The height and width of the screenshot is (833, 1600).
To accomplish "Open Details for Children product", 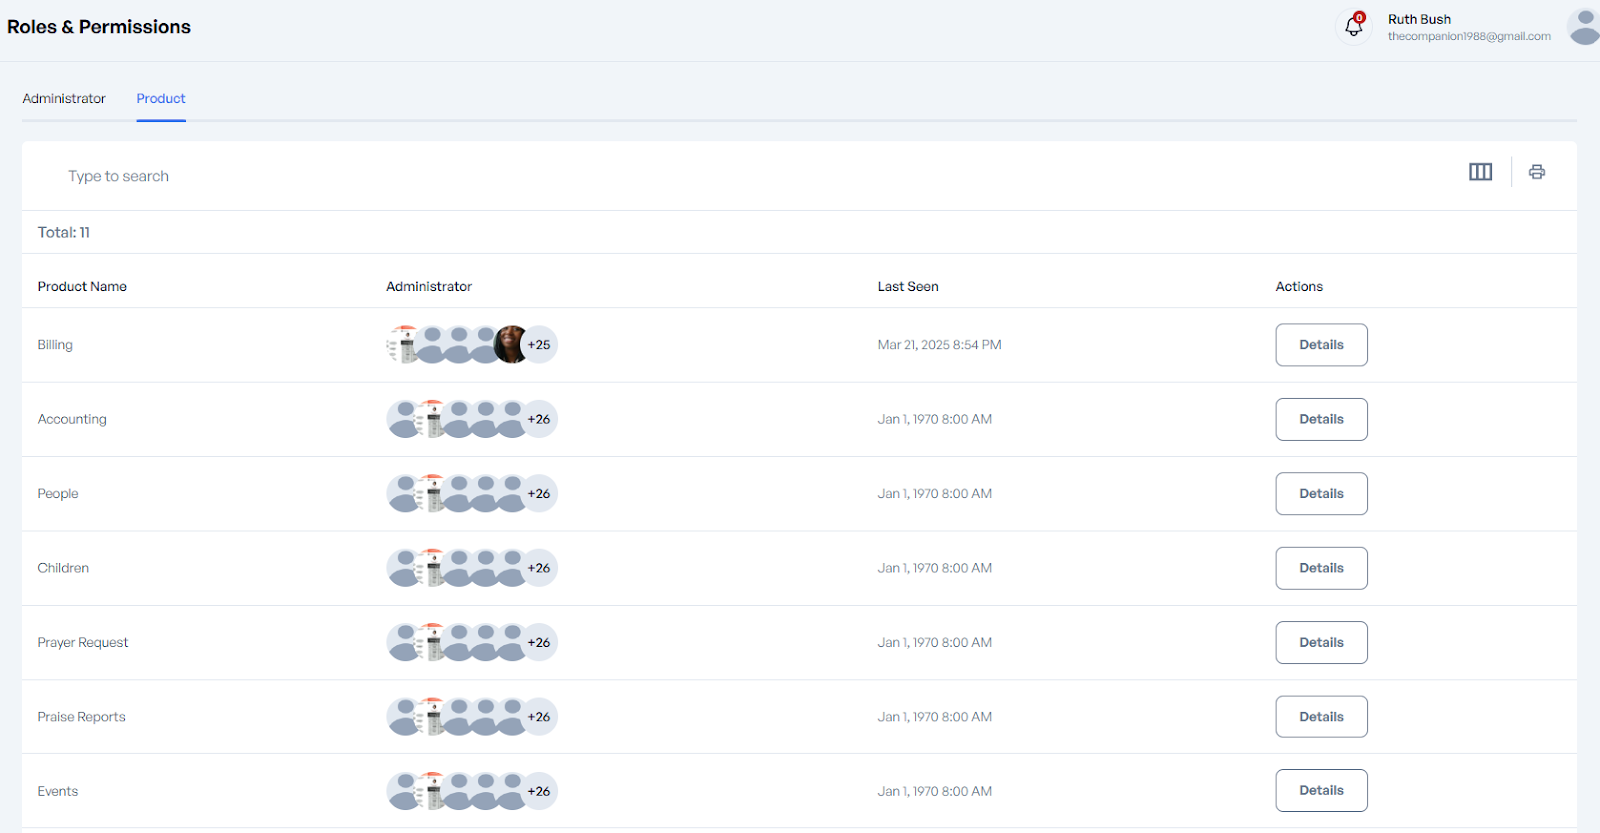I will pos(1321,568).
